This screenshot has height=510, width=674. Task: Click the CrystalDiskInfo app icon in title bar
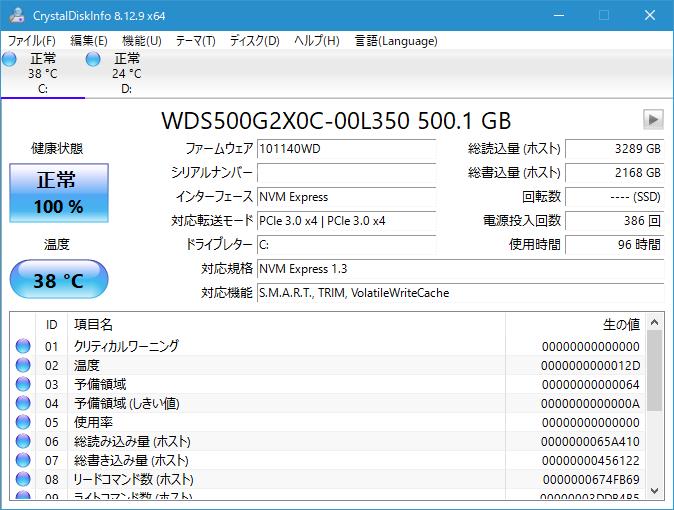point(17,15)
